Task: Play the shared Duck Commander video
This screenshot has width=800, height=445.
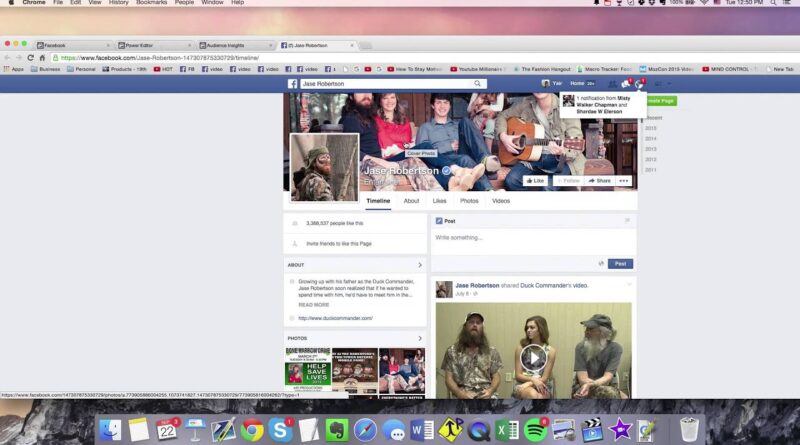Action: coord(534,356)
